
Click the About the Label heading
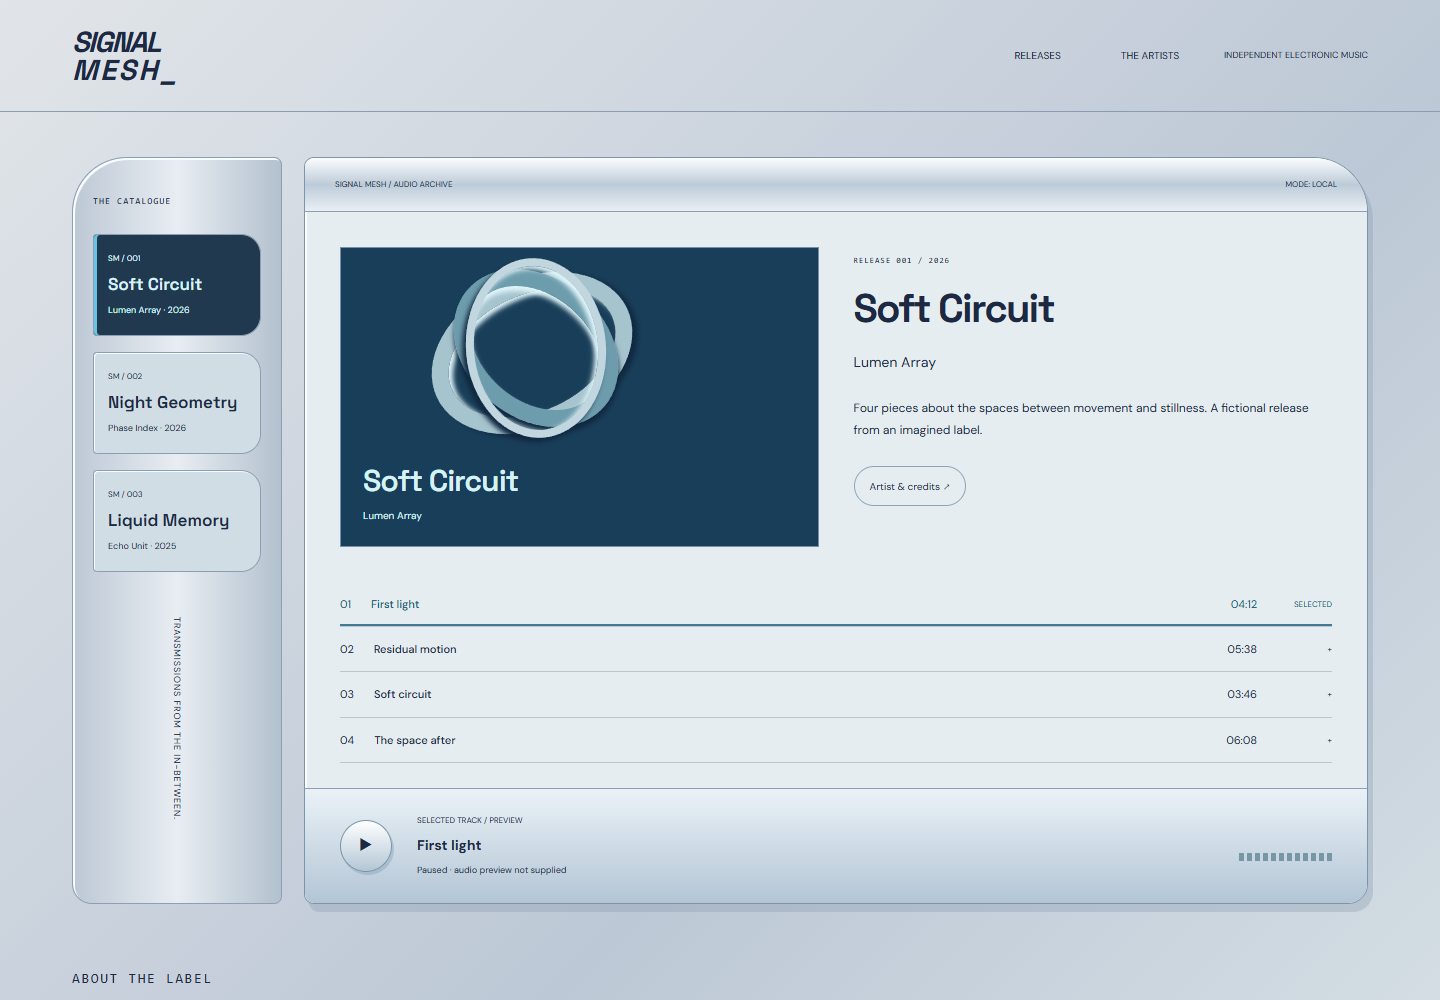click(x=142, y=979)
